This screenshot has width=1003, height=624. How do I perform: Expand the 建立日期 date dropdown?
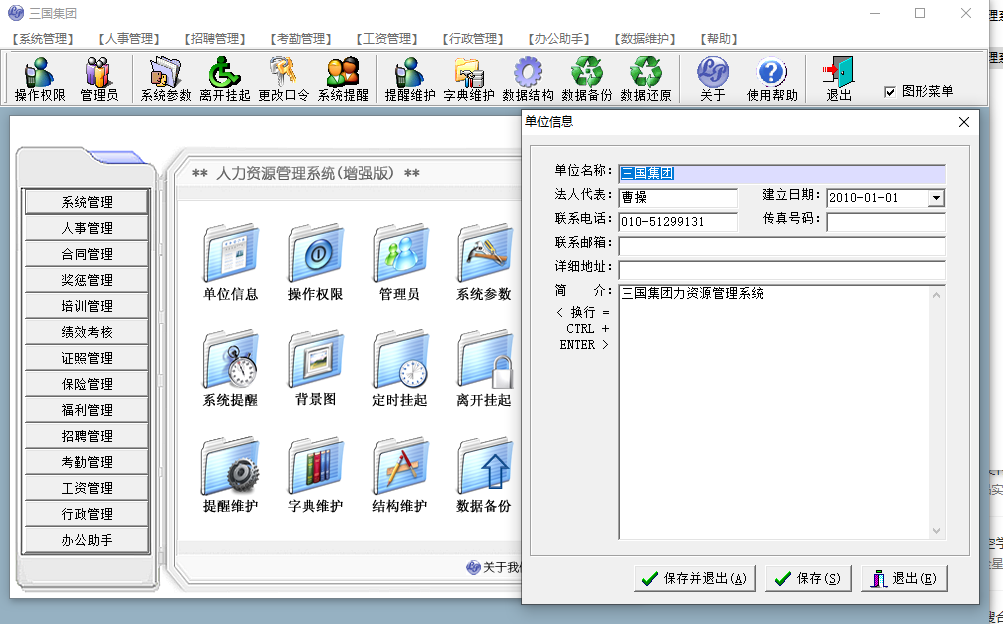pos(936,198)
